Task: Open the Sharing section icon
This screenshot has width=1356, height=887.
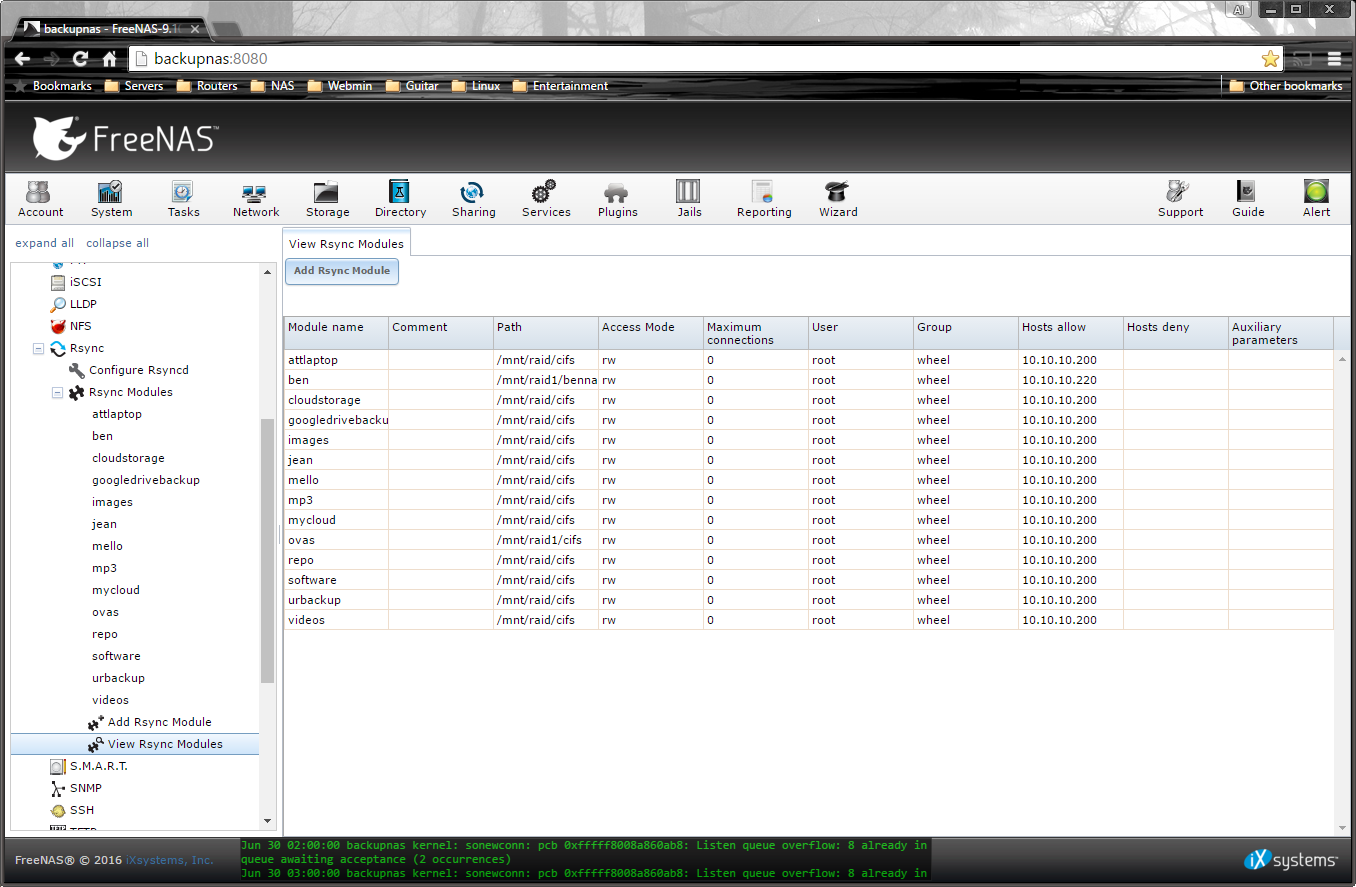Action: click(x=473, y=198)
